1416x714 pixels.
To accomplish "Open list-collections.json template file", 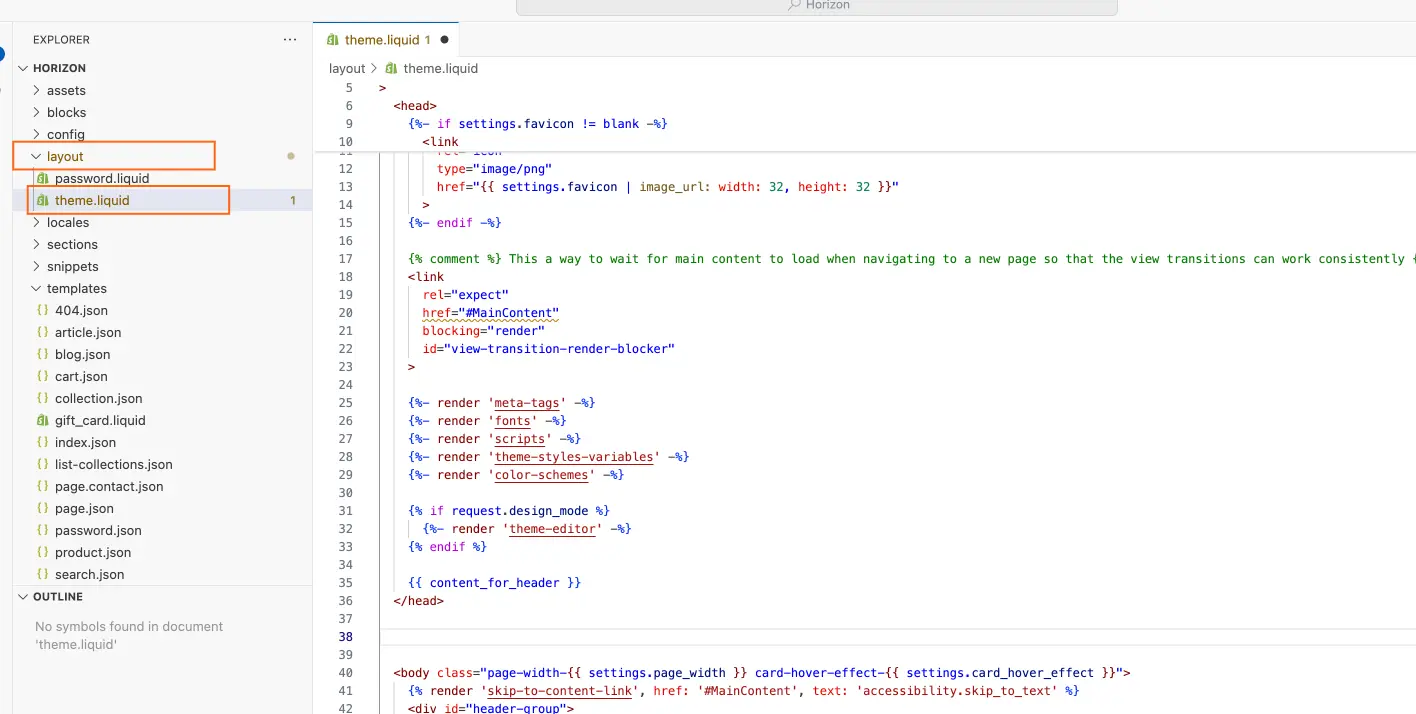I will pyautogui.click(x=114, y=464).
